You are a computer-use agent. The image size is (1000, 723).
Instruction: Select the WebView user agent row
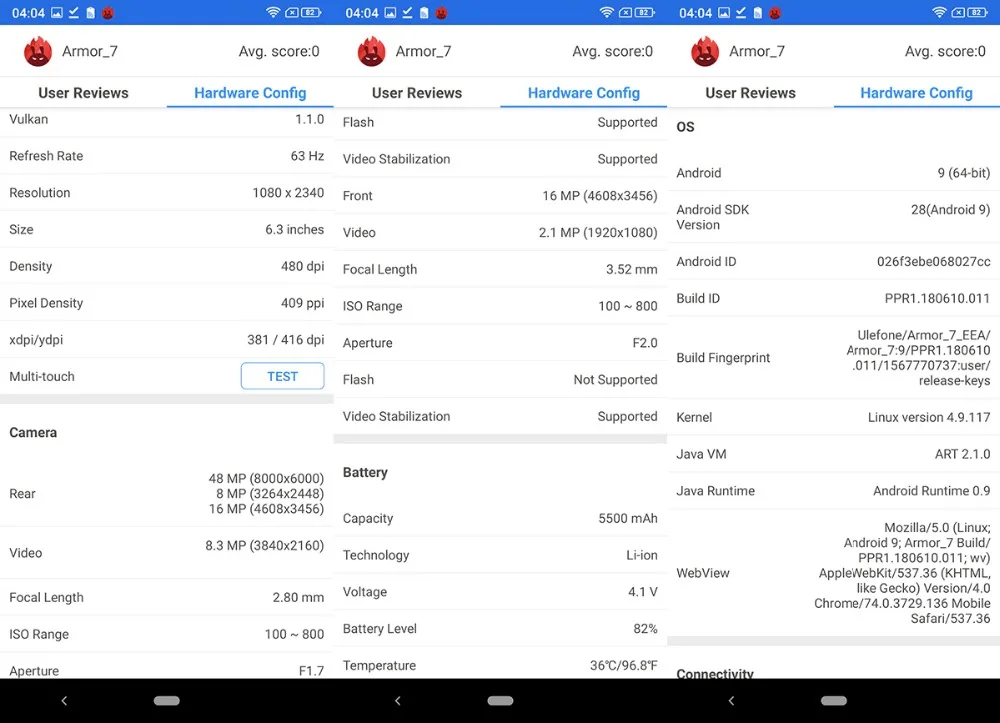834,573
